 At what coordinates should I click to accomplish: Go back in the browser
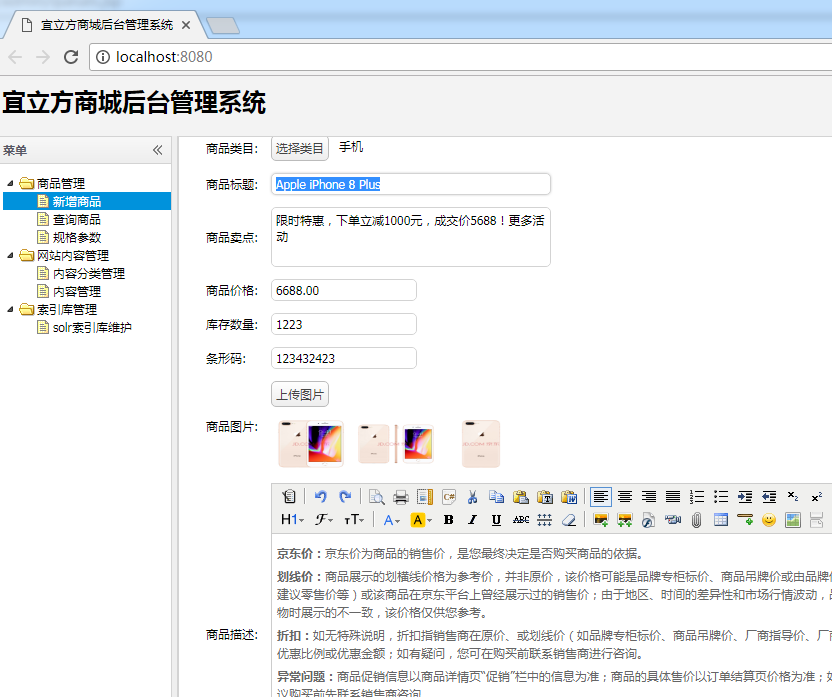15,57
